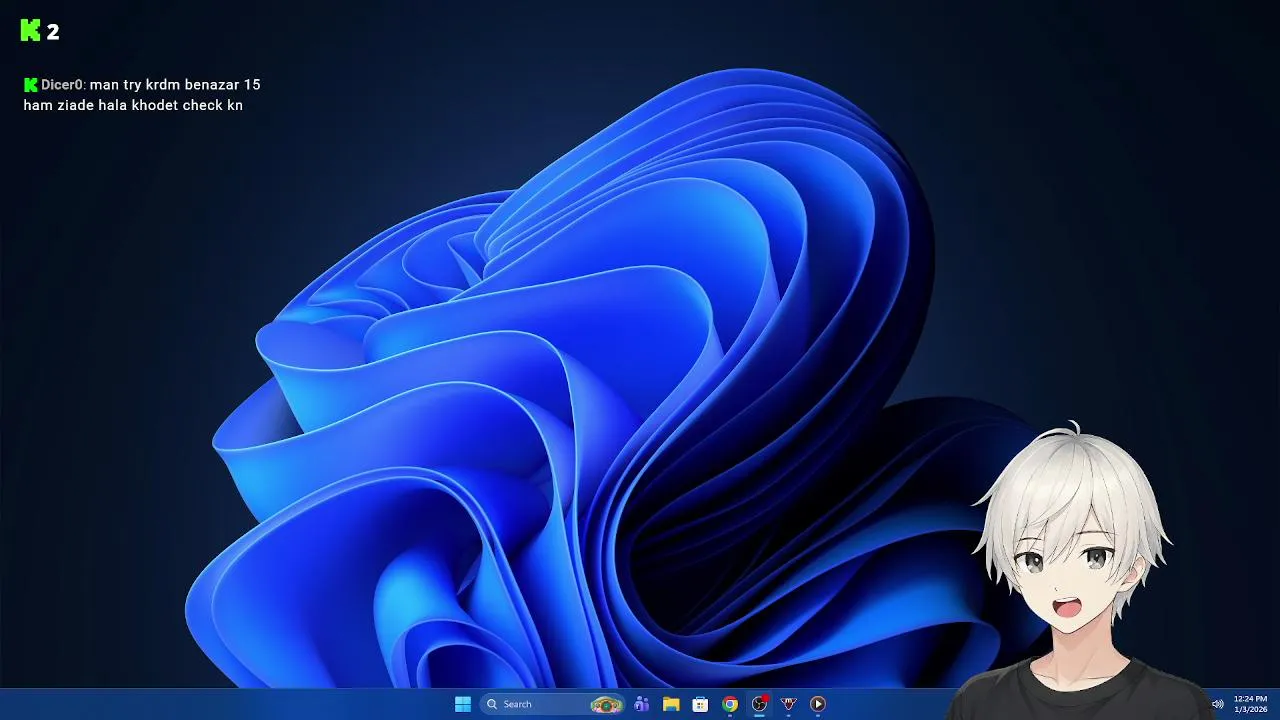Switch to OBS Studio in the taskbar
This screenshot has height=720, width=1280.
760,704
